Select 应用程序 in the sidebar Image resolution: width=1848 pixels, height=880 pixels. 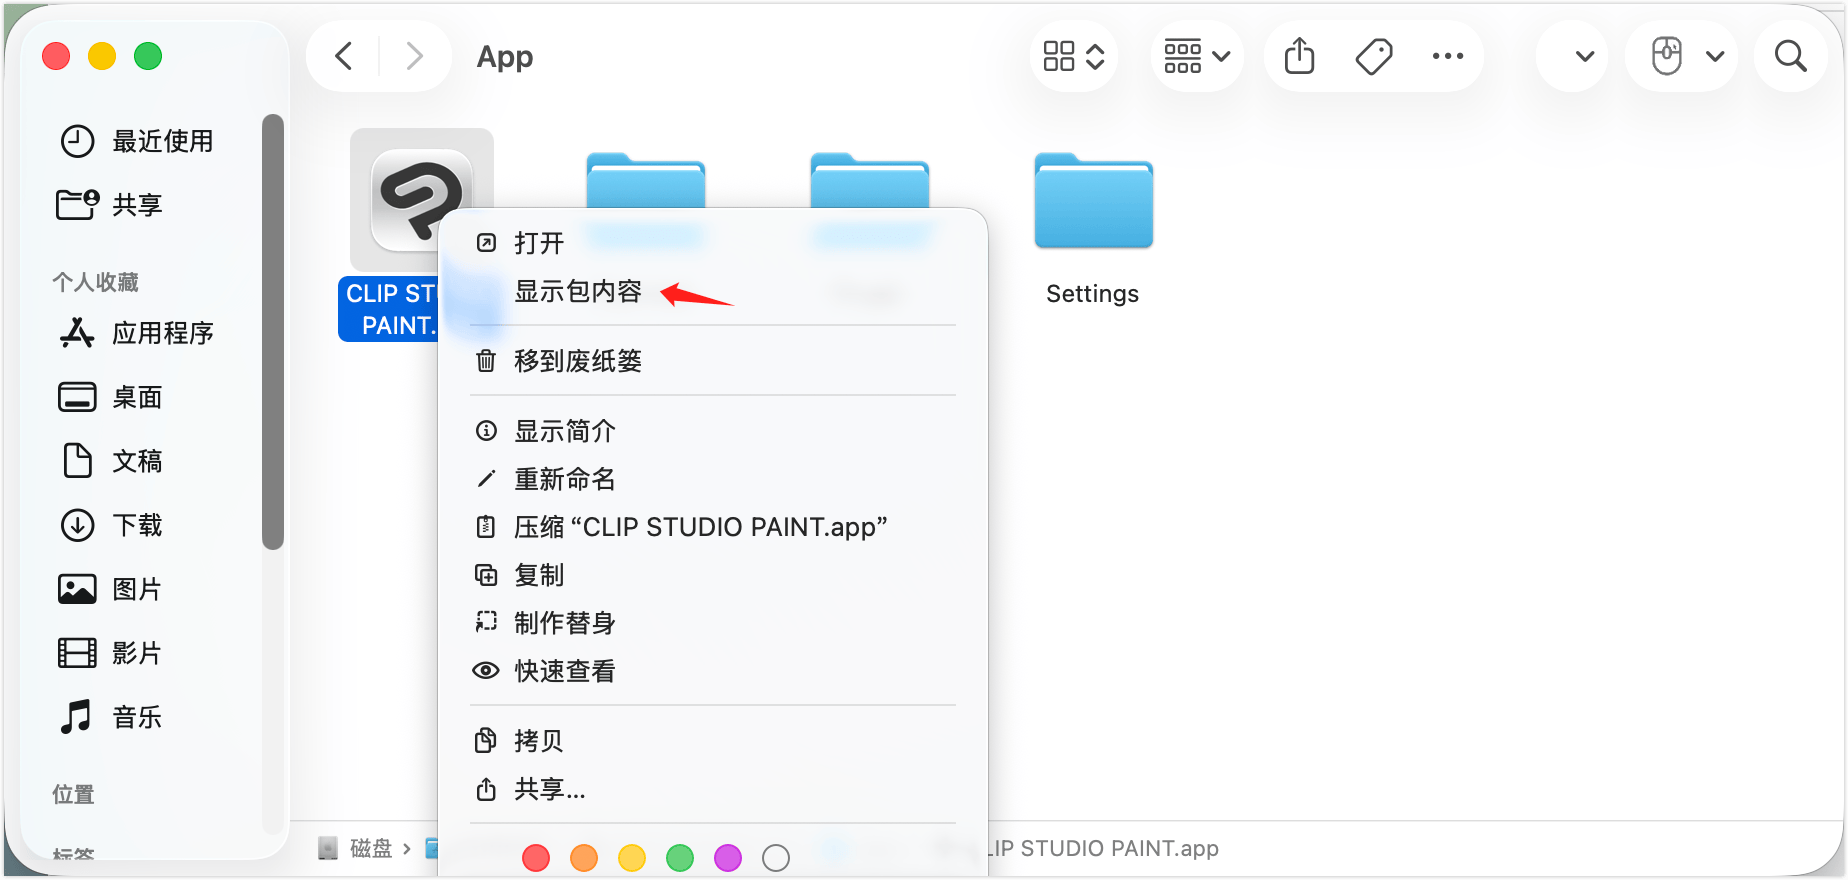coord(162,333)
